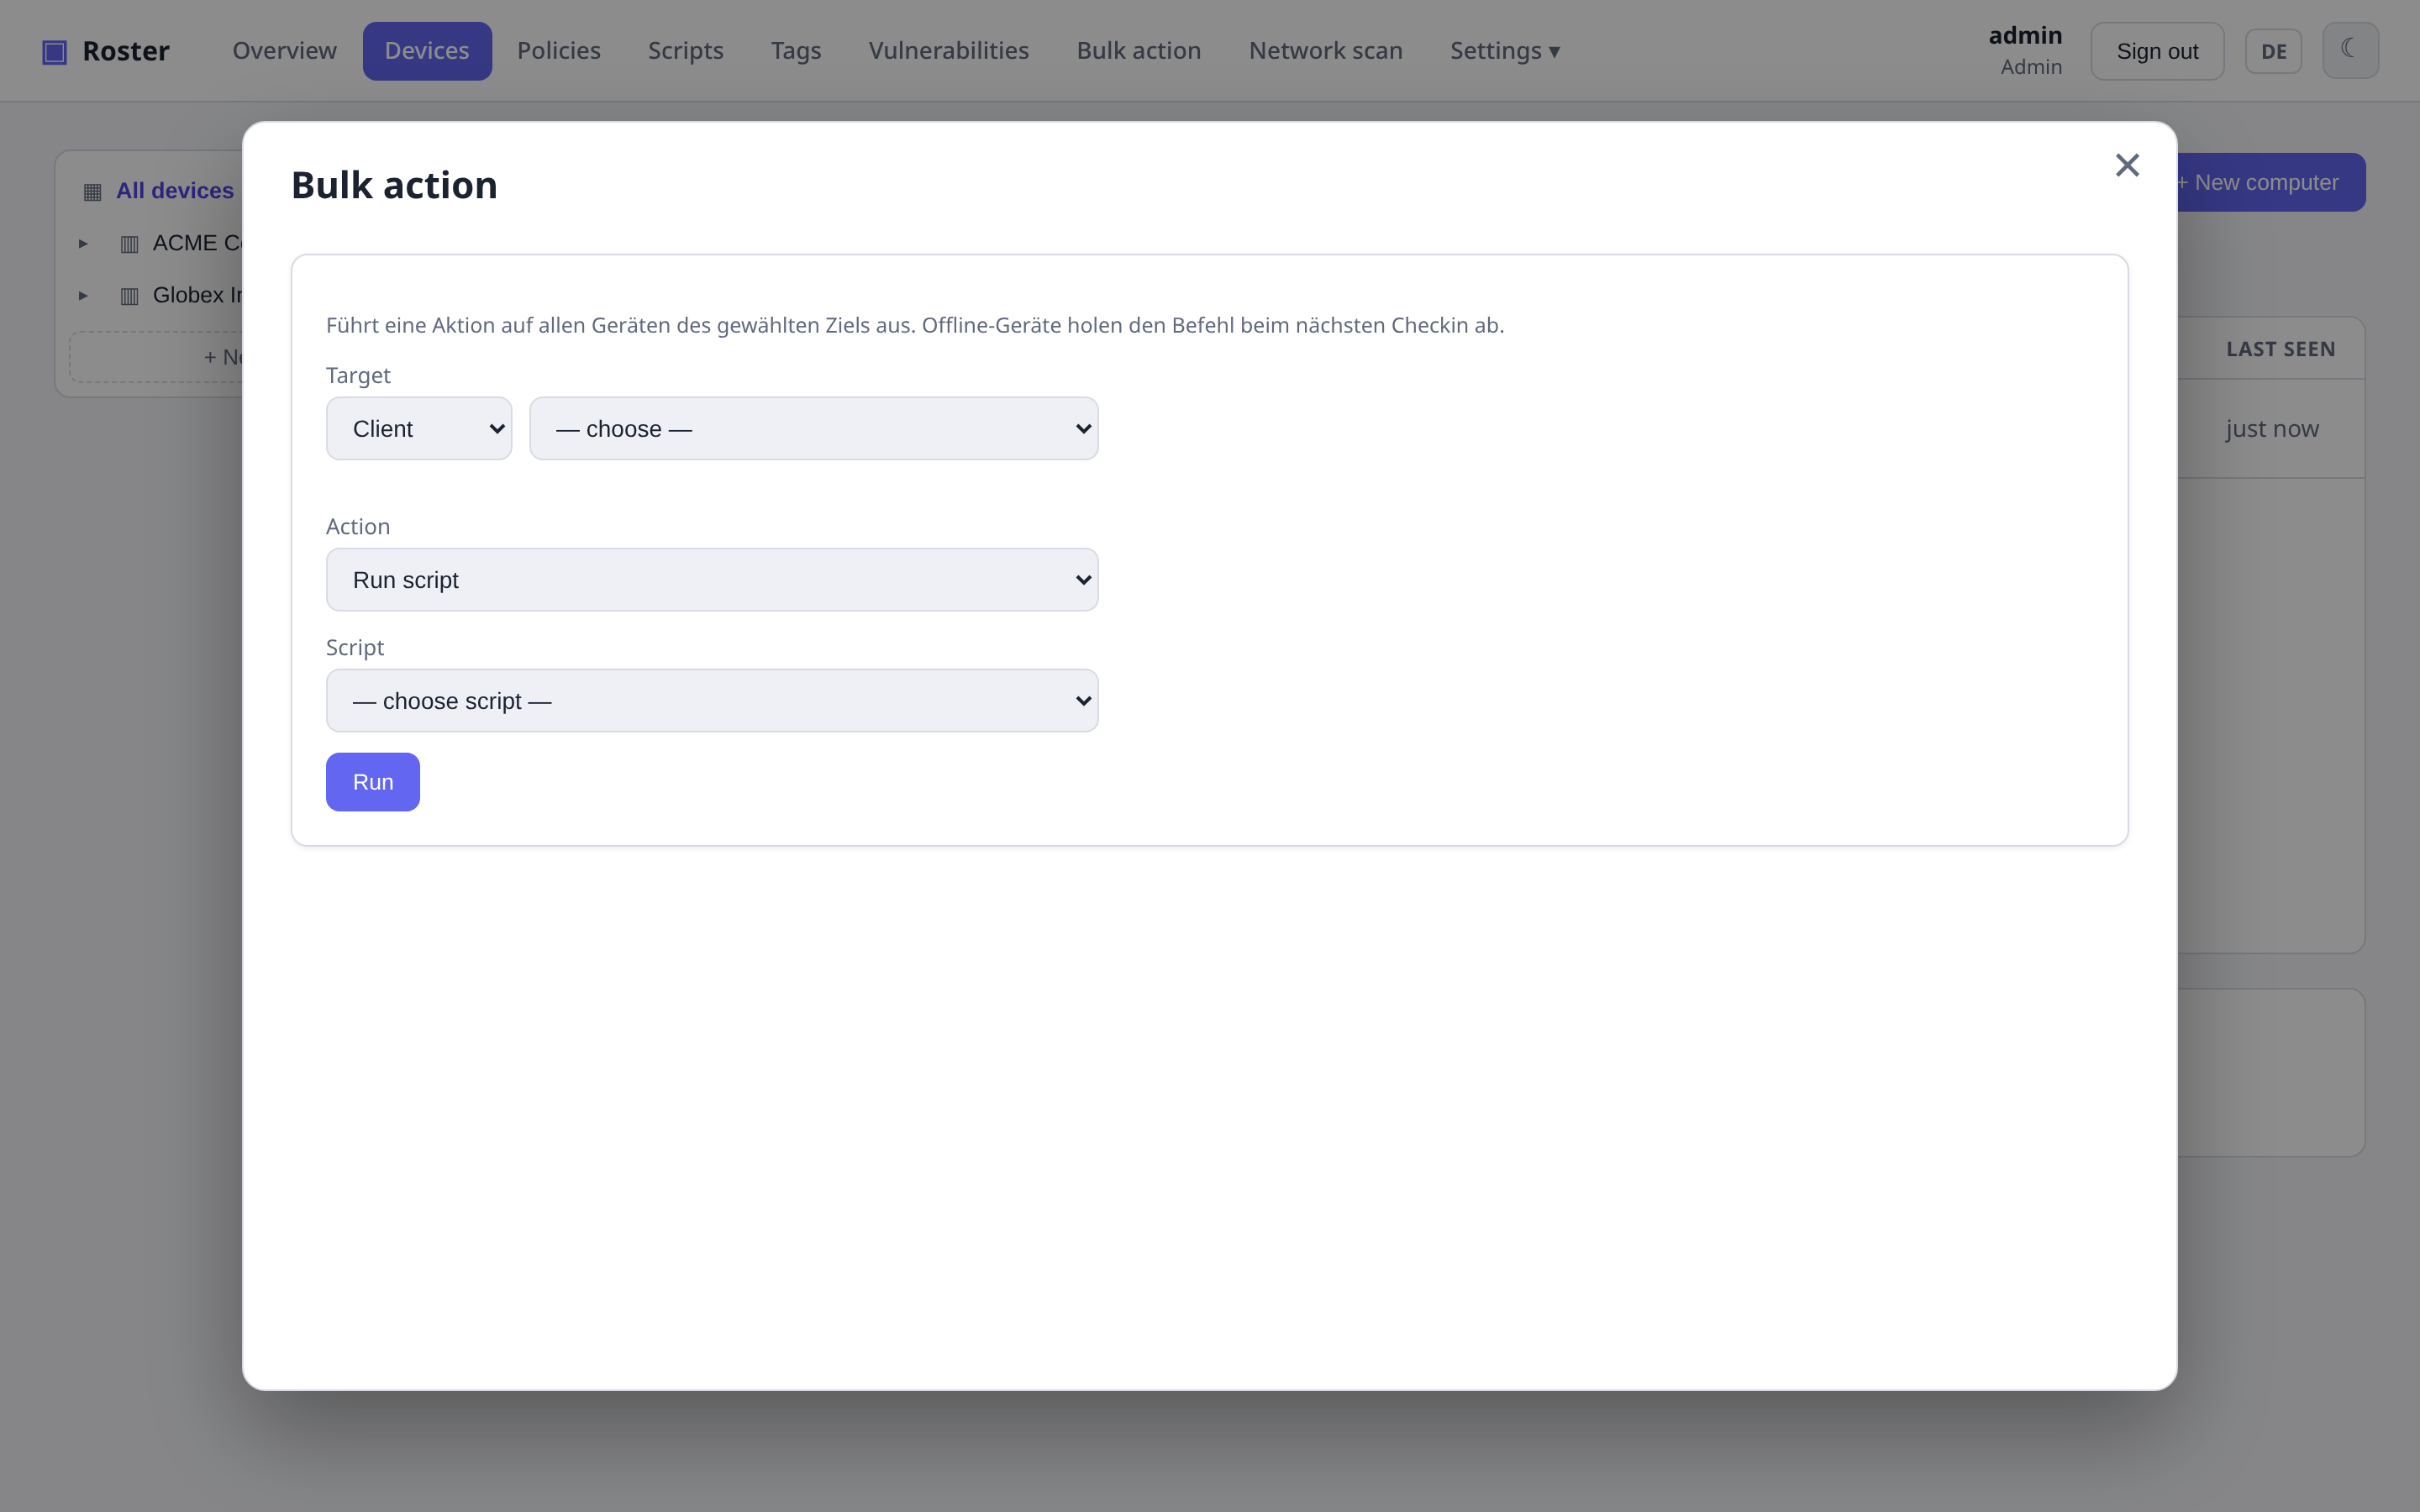Open the Tags tab

click(796, 51)
